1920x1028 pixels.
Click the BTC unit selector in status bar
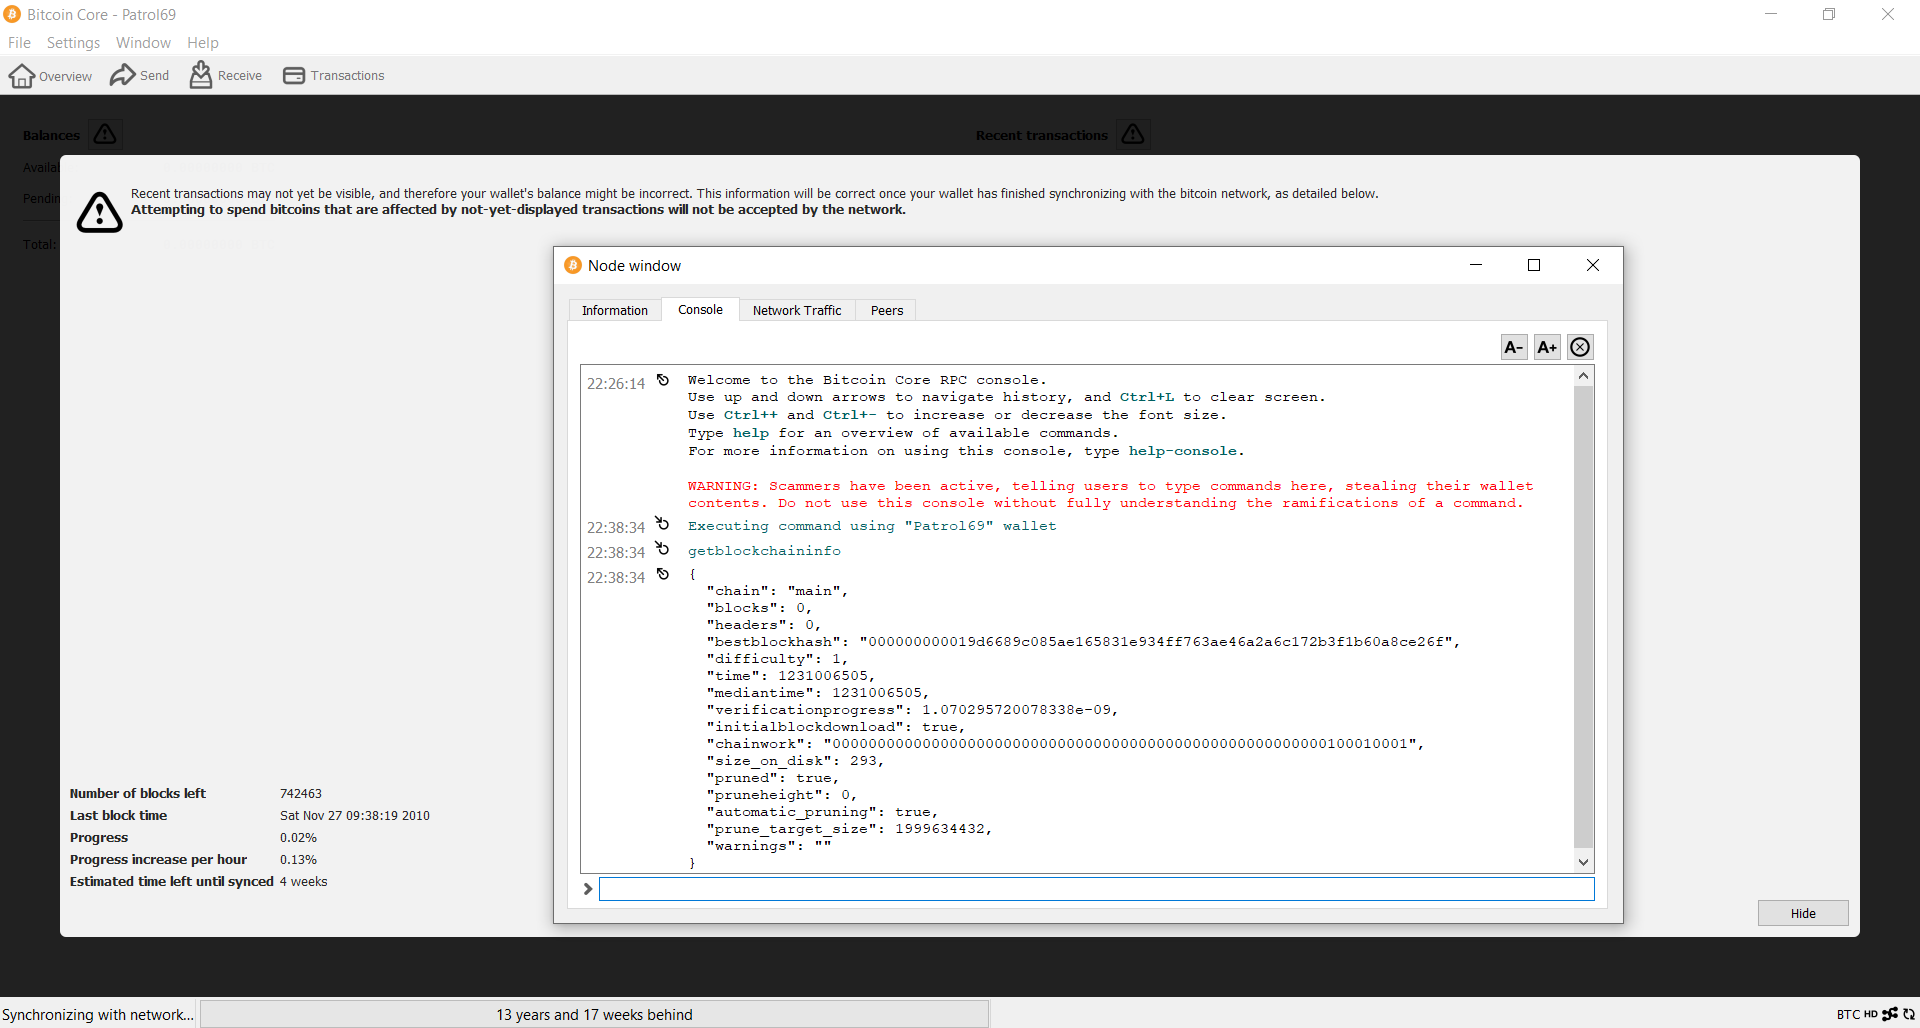(x=1848, y=1014)
